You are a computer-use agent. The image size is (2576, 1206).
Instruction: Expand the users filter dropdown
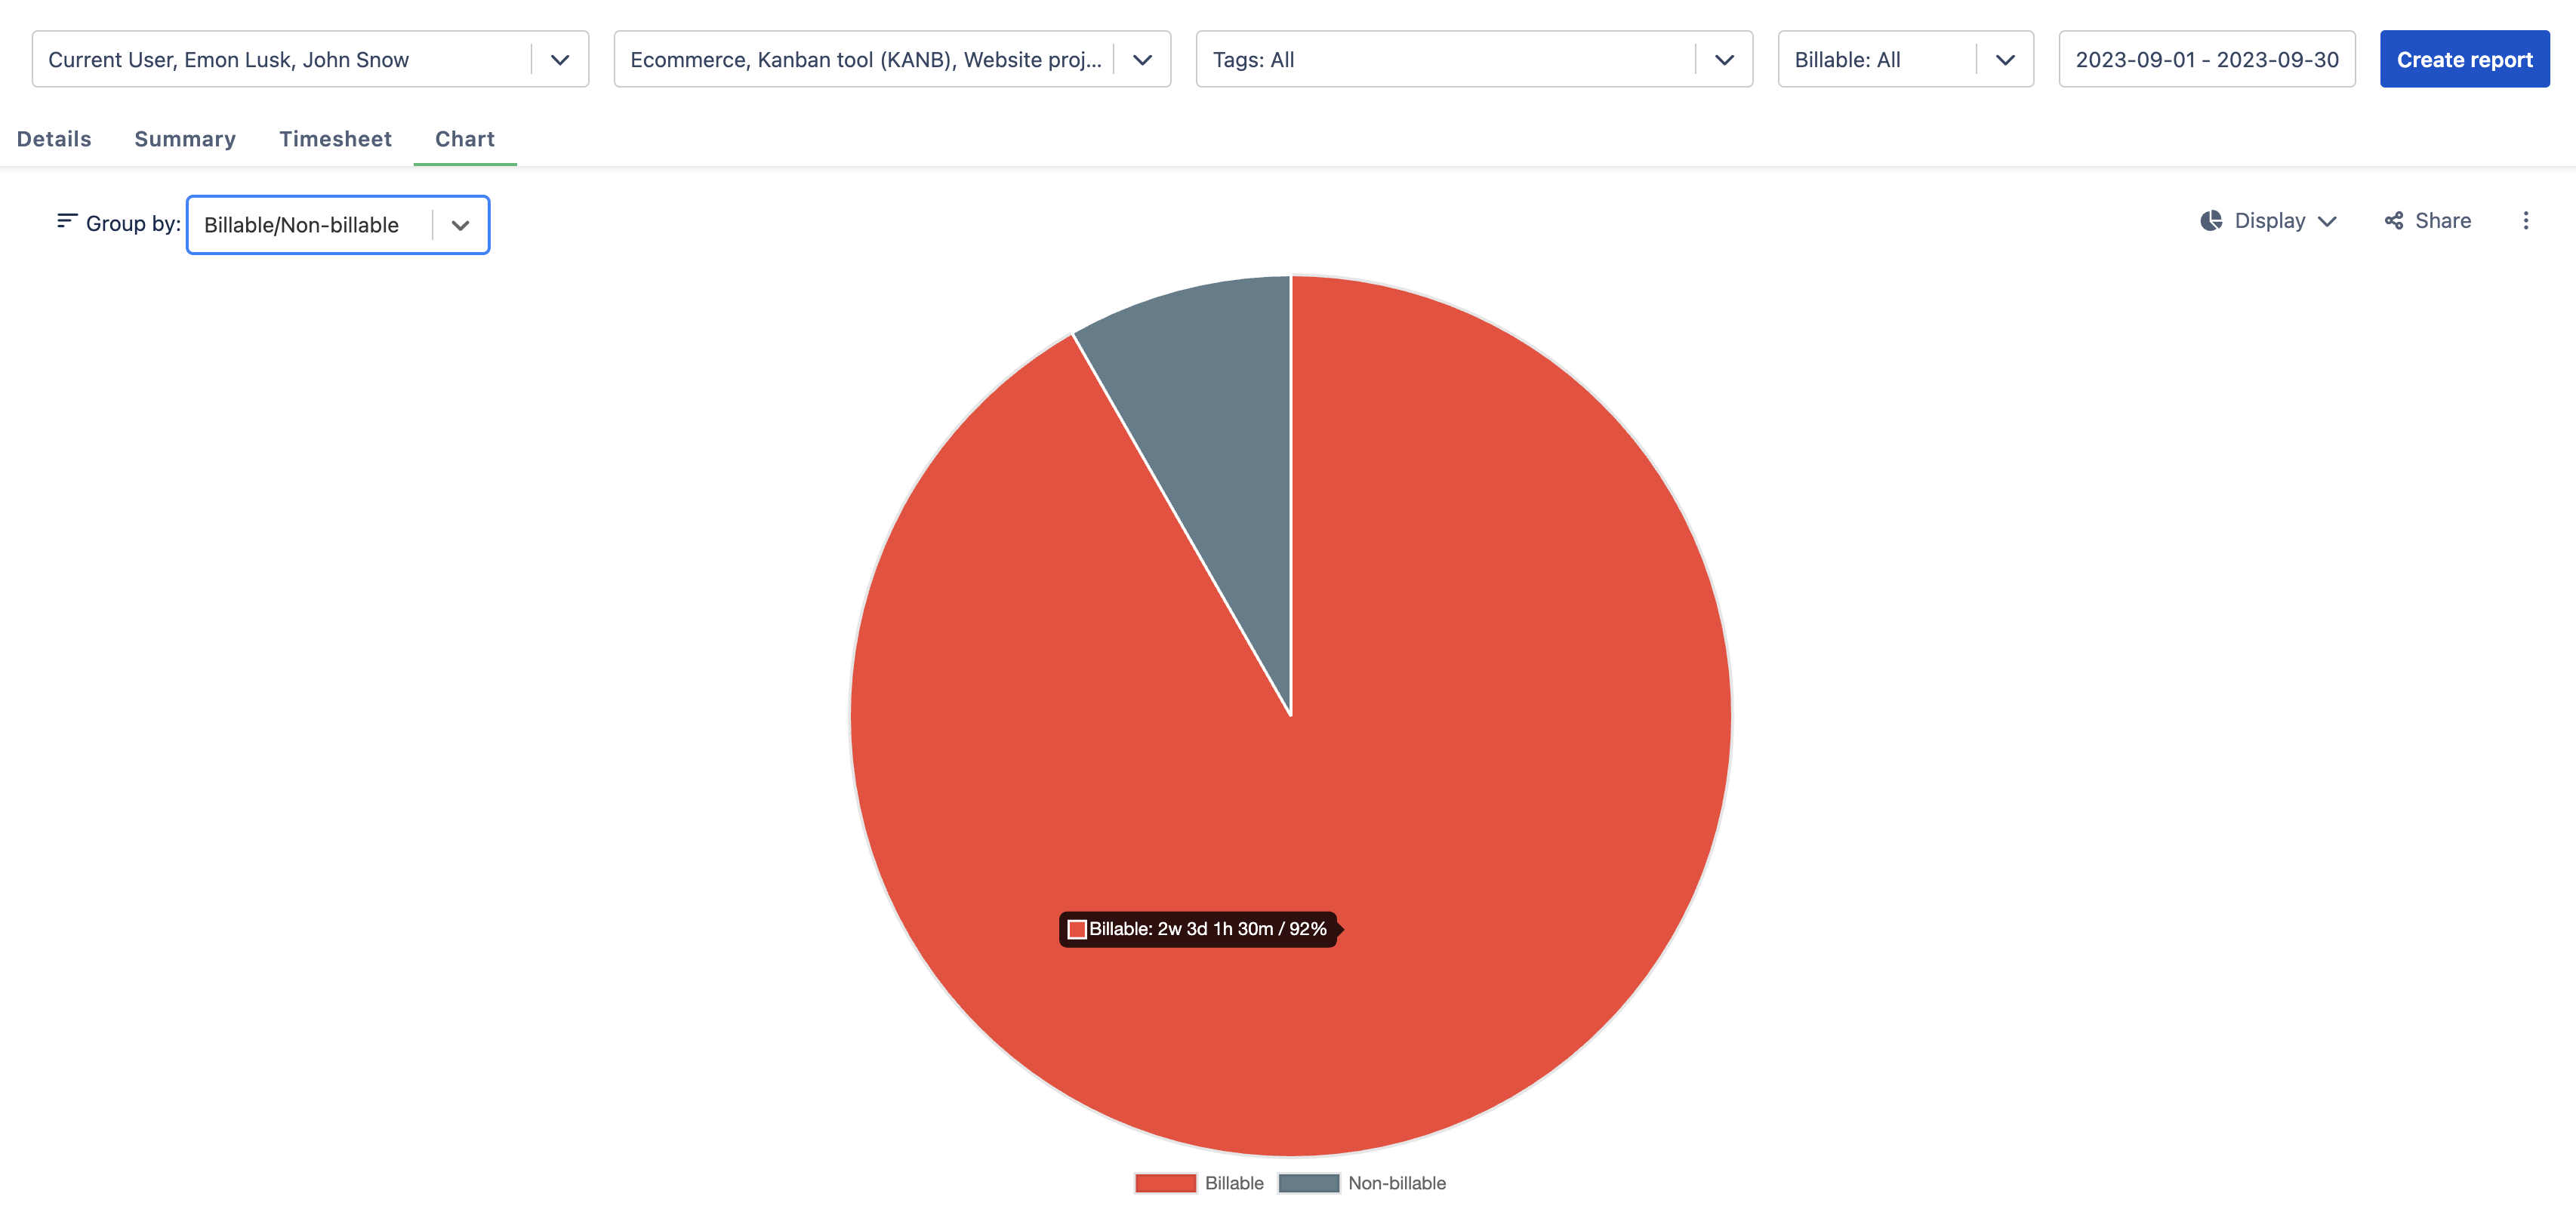560,60
